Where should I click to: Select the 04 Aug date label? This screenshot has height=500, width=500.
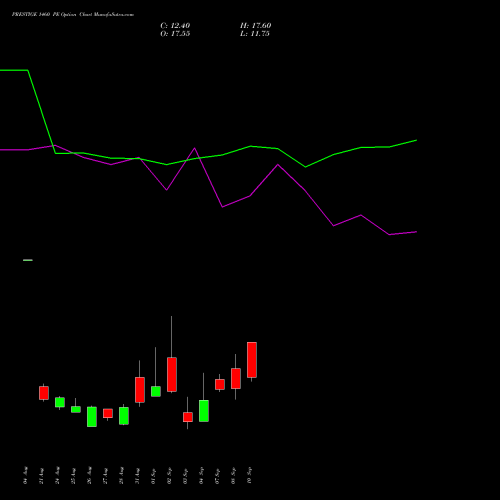(x=25, y=475)
